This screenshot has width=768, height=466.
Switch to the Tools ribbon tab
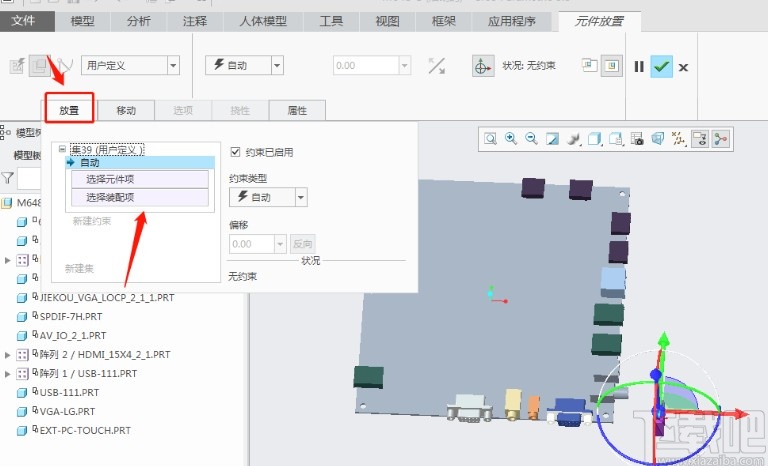(x=332, y=22)
